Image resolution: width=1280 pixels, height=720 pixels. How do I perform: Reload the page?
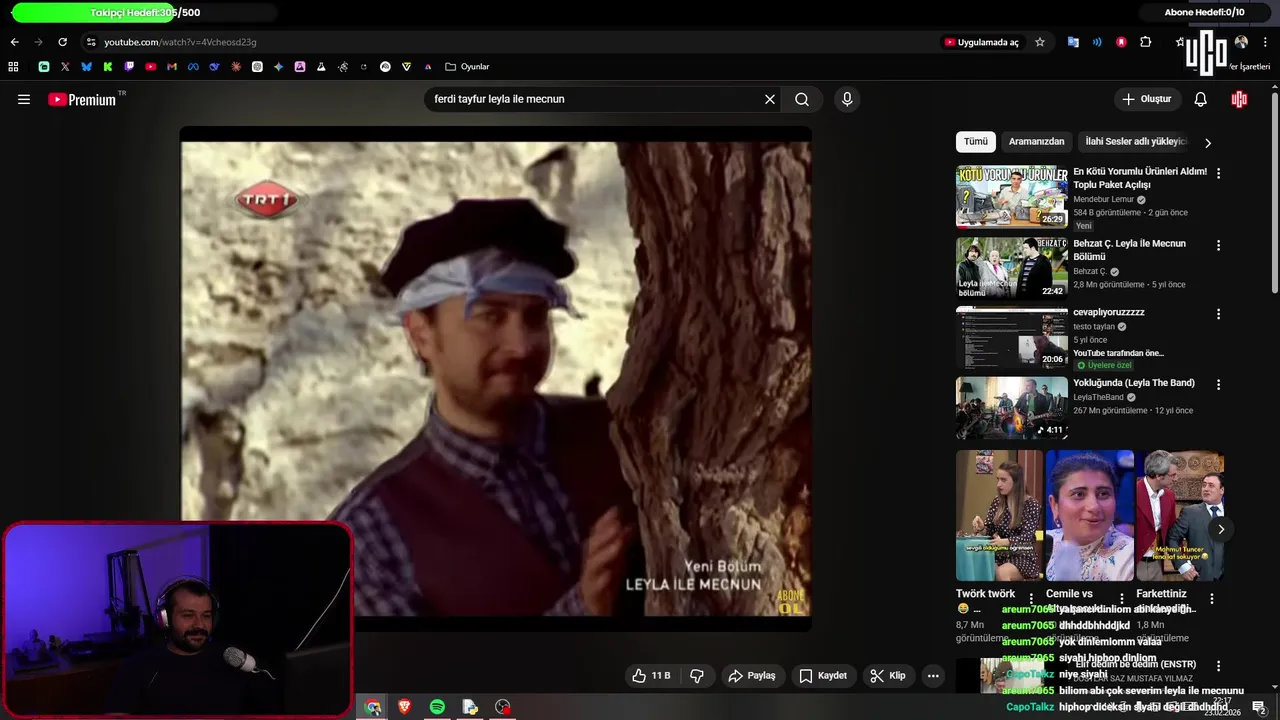(62, 42)
